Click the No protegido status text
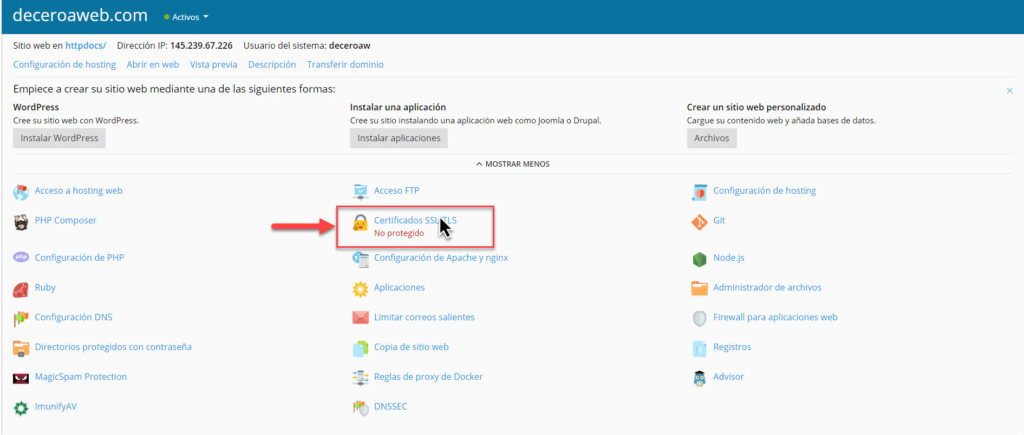This screenshot has height=435, width=1024. point(399,233)
